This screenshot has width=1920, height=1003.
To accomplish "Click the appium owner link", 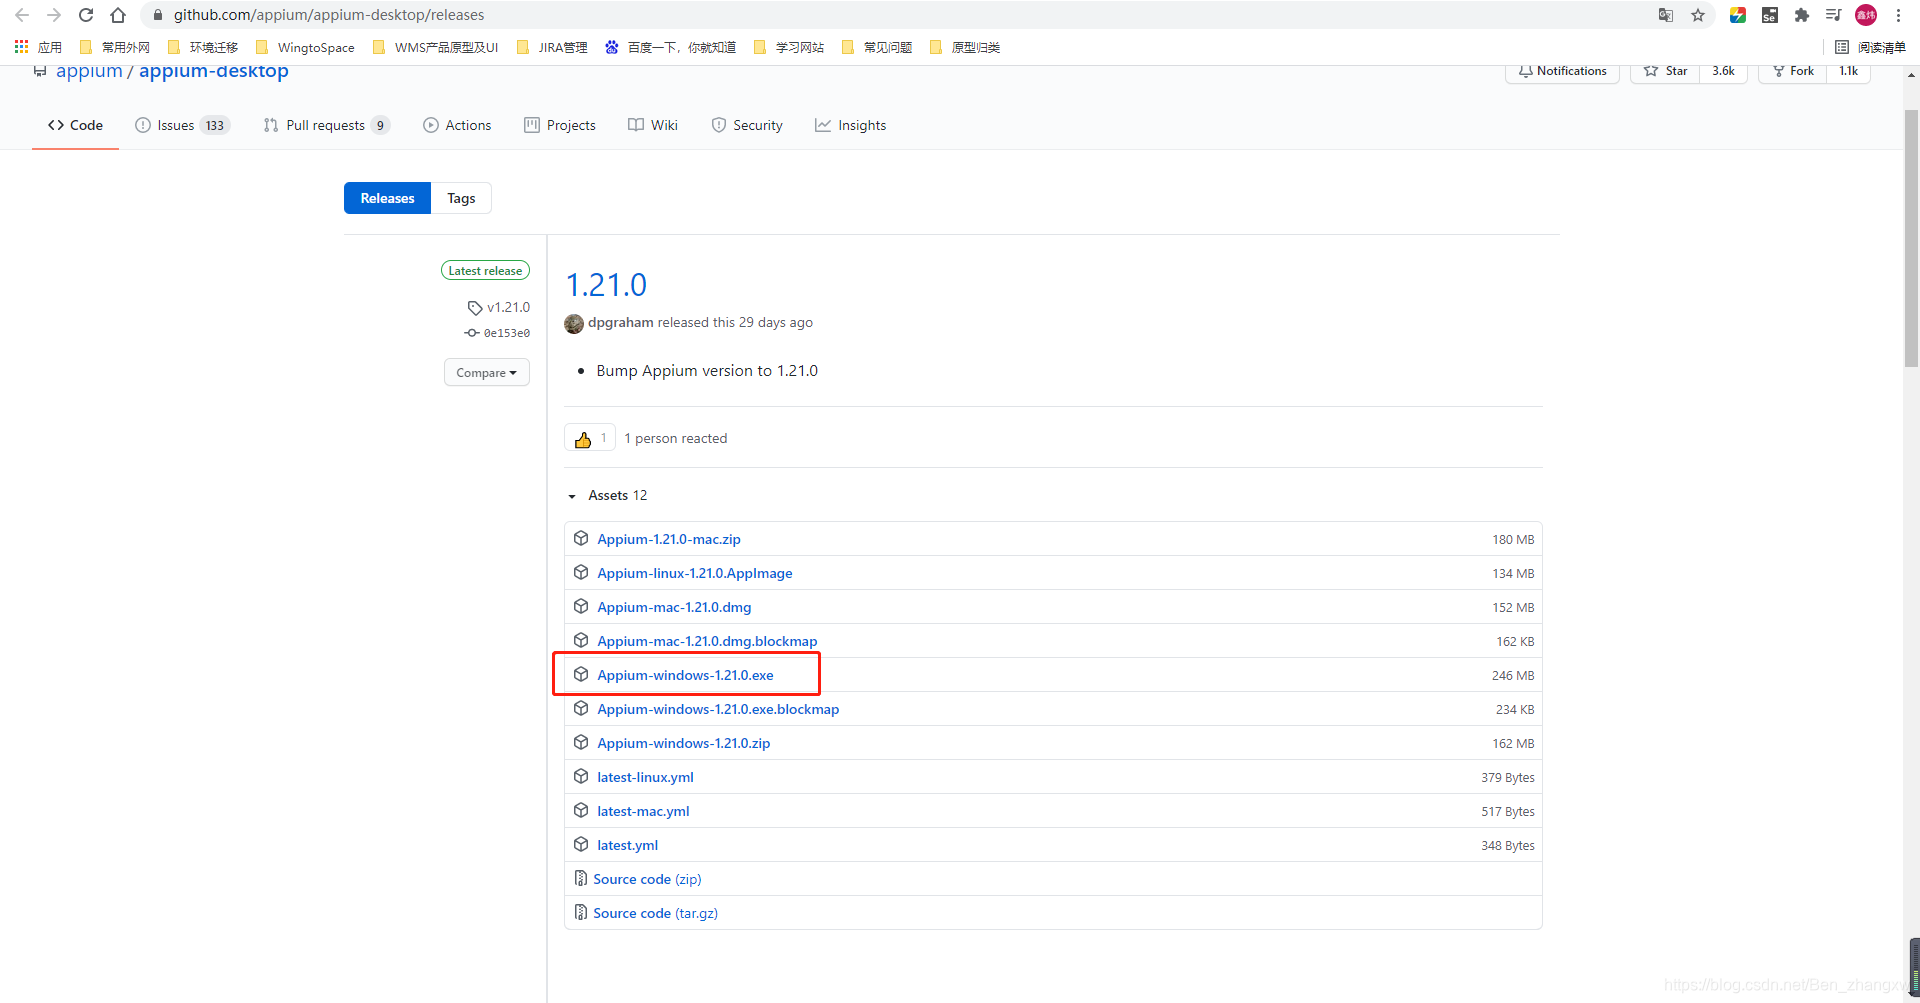I will coord(89,71).
